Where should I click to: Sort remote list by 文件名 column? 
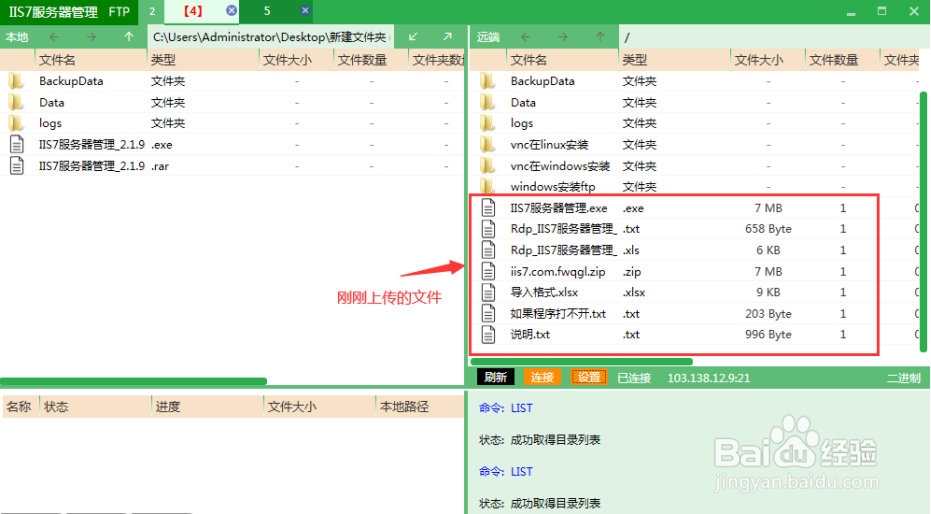click(x=562, y=59)
